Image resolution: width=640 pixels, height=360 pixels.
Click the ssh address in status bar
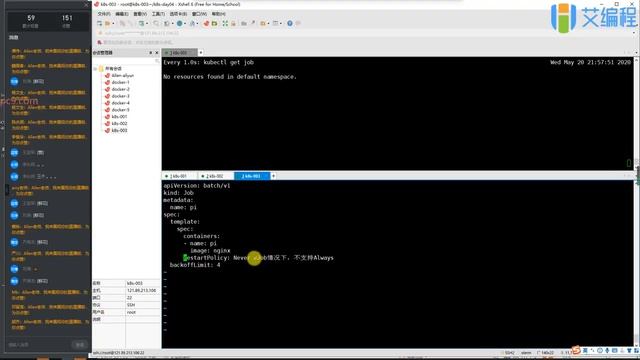(x=118, y=352)
